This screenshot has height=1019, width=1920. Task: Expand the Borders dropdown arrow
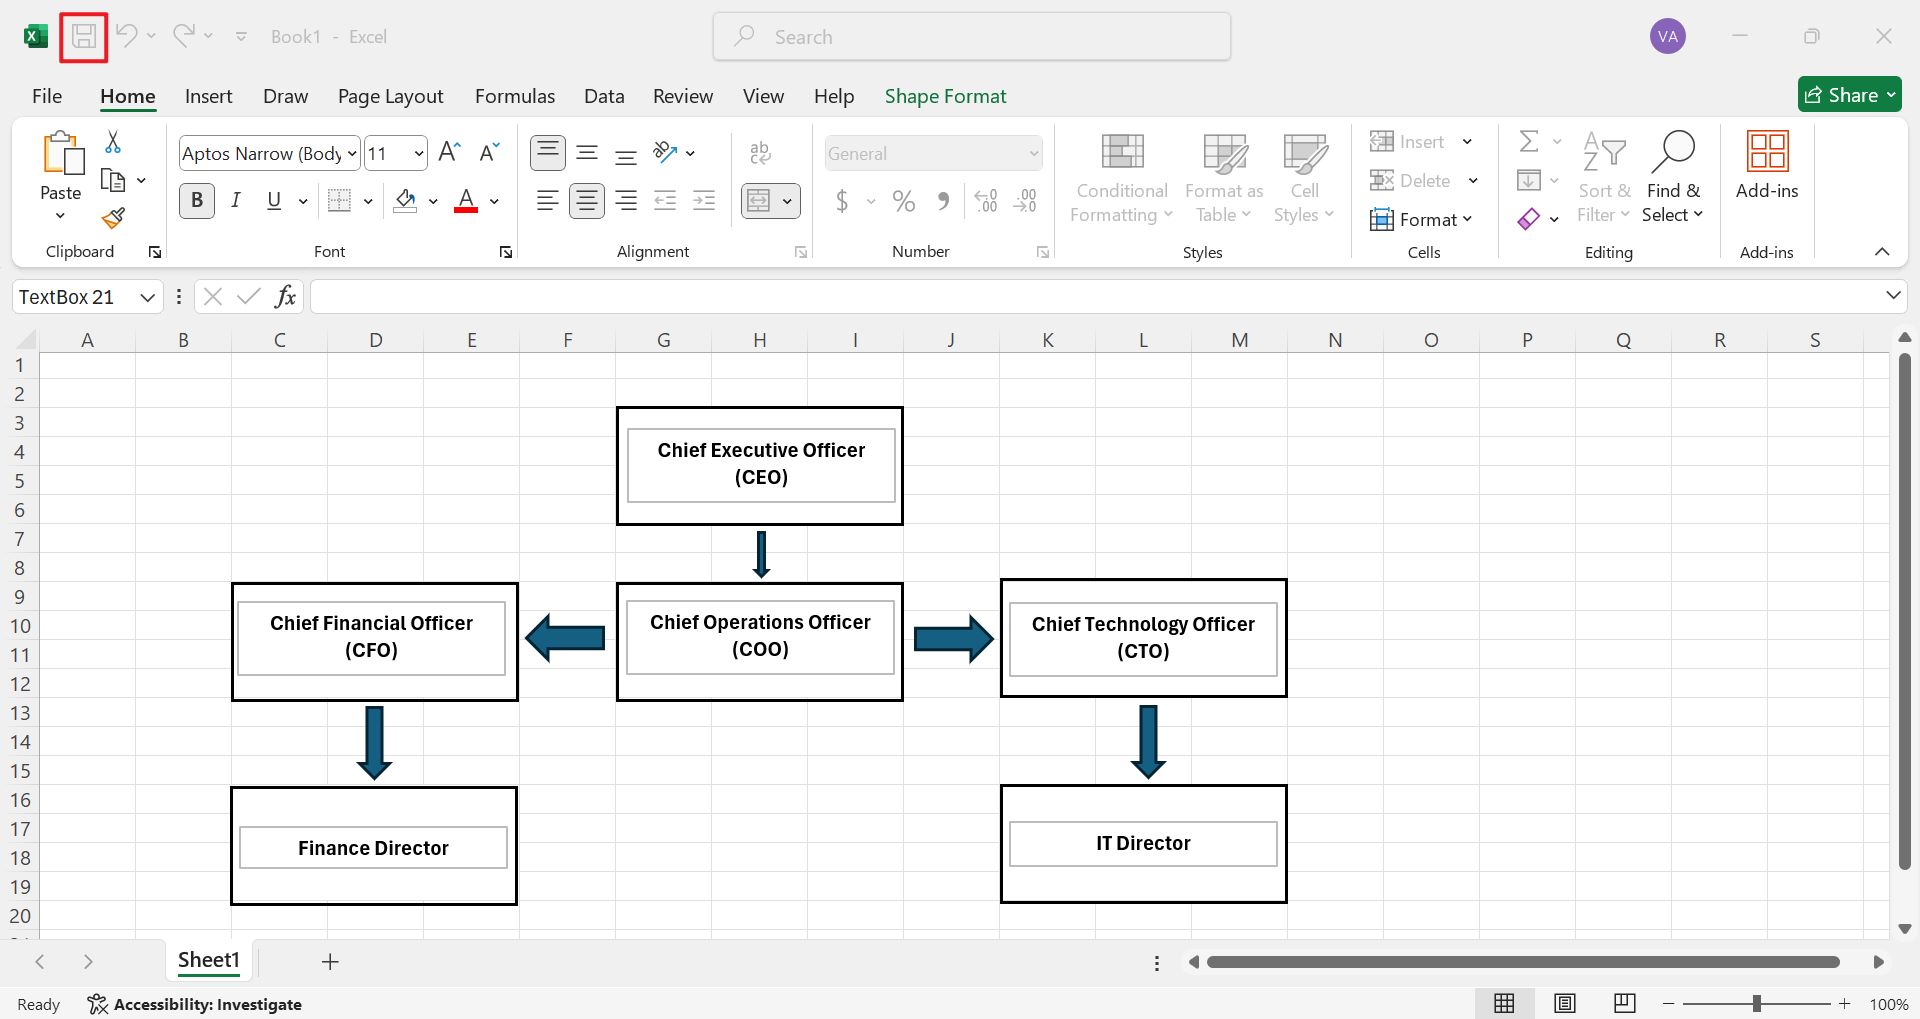point(367,200)
